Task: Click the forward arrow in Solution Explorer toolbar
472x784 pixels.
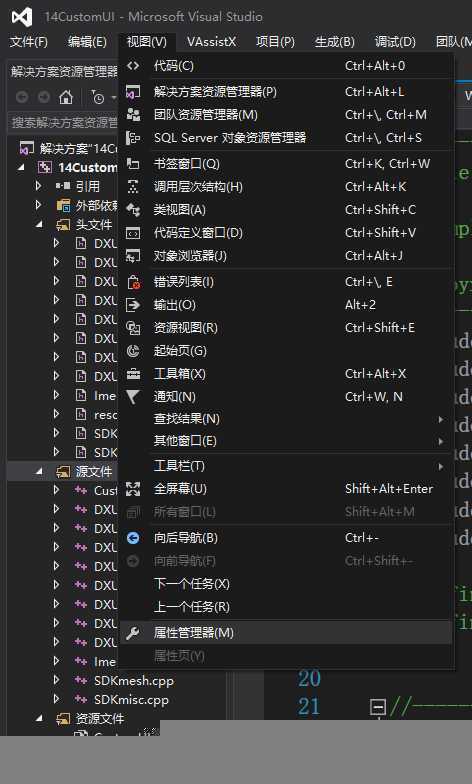Action: coord(44,96)
